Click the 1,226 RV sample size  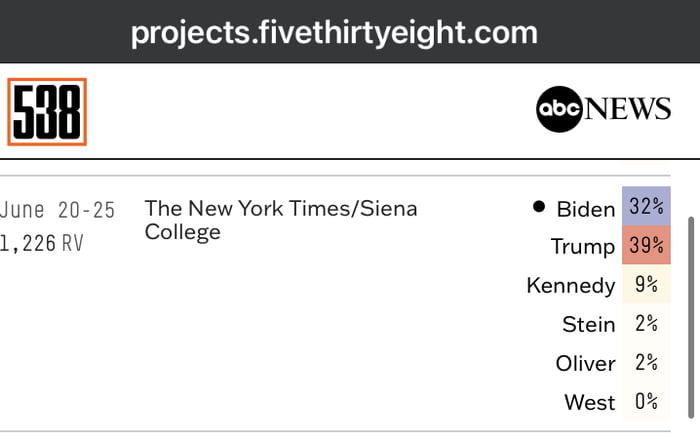[42, 242]
